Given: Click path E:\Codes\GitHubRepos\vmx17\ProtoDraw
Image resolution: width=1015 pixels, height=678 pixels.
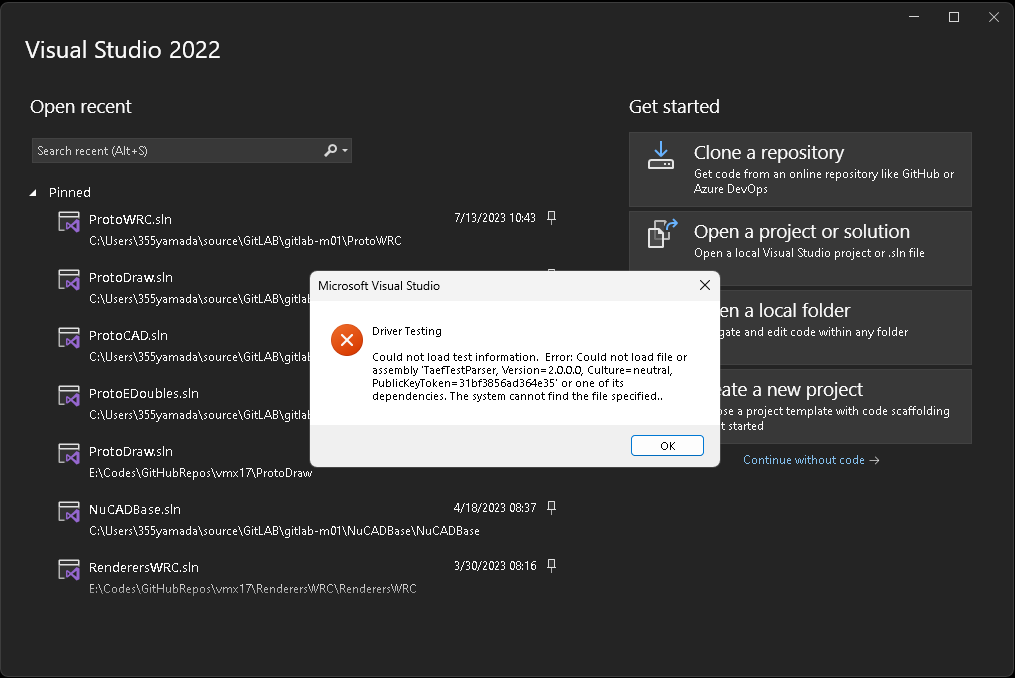Looking at the screenshot, I should 201,473.
